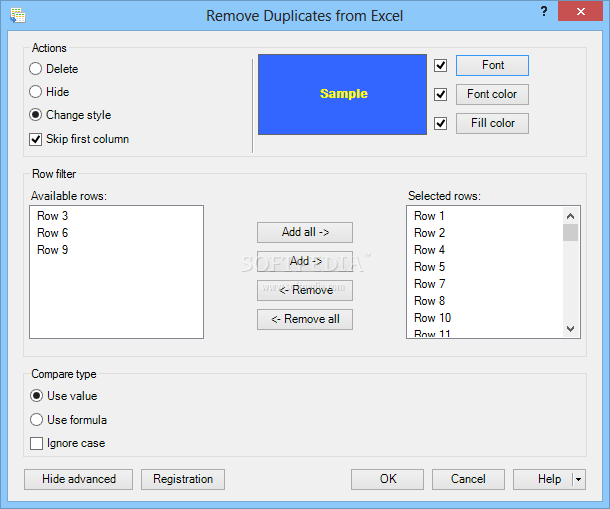The image size is (610, 509).
Task: Select the Delete action radio button
Action: click(35, 68)
